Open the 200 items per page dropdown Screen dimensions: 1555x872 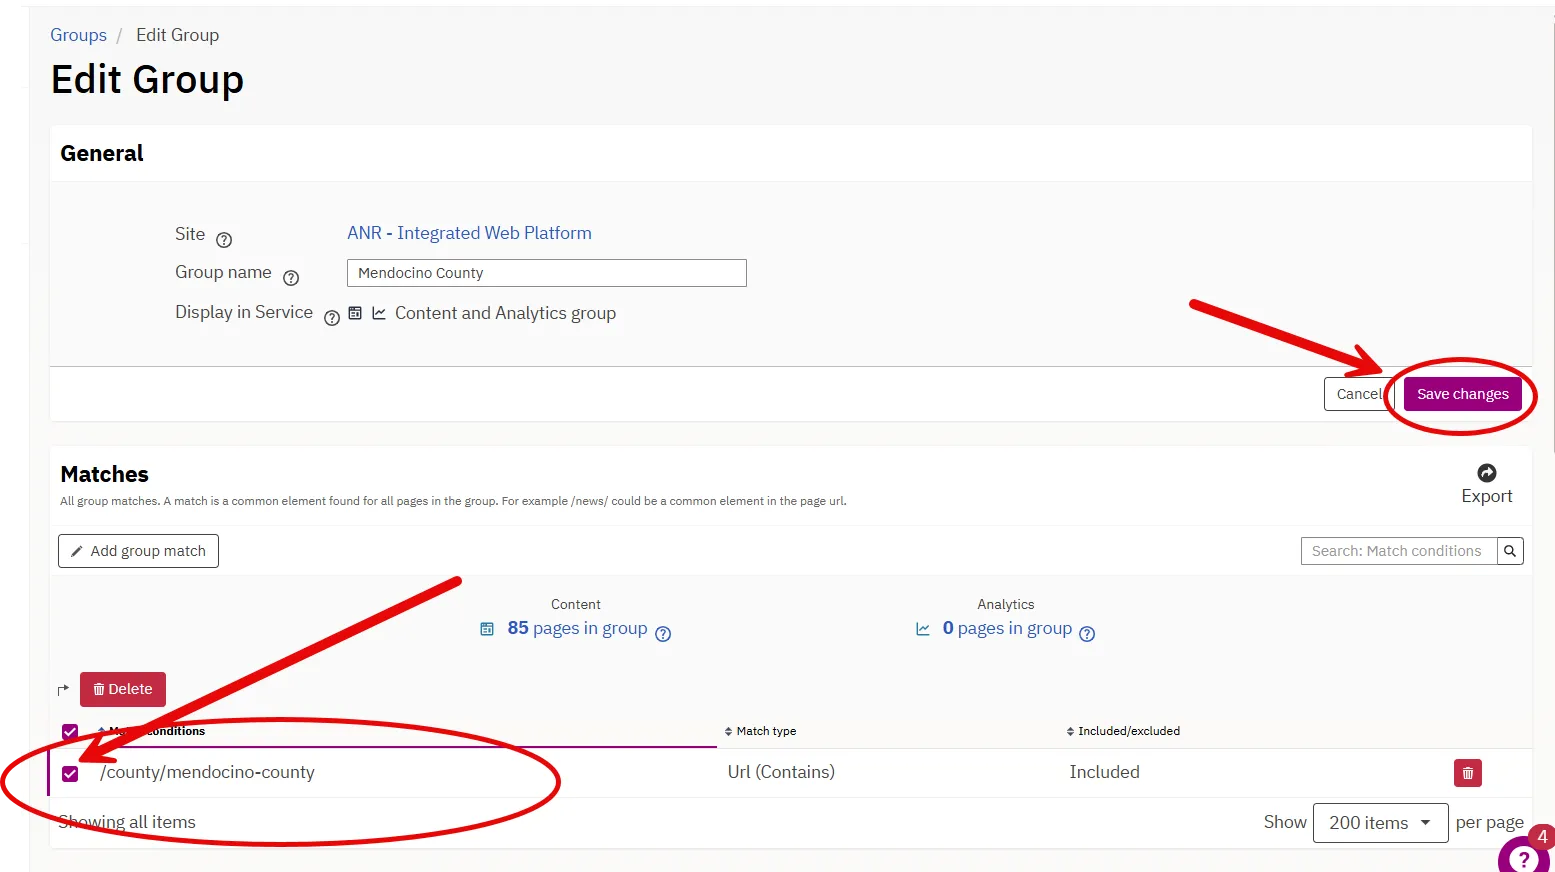click(x=1380, y=822)
